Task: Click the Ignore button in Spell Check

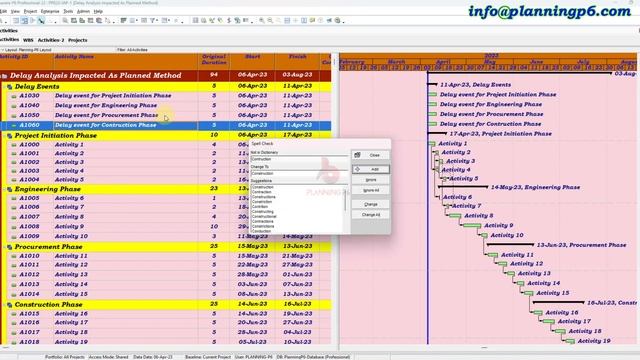Action: 371,180
